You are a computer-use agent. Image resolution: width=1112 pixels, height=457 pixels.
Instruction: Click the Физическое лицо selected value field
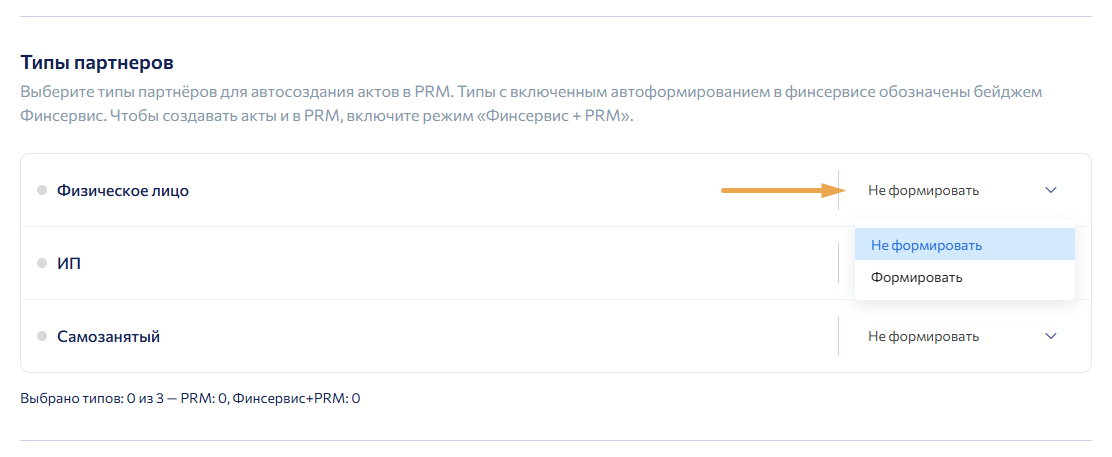923,190
